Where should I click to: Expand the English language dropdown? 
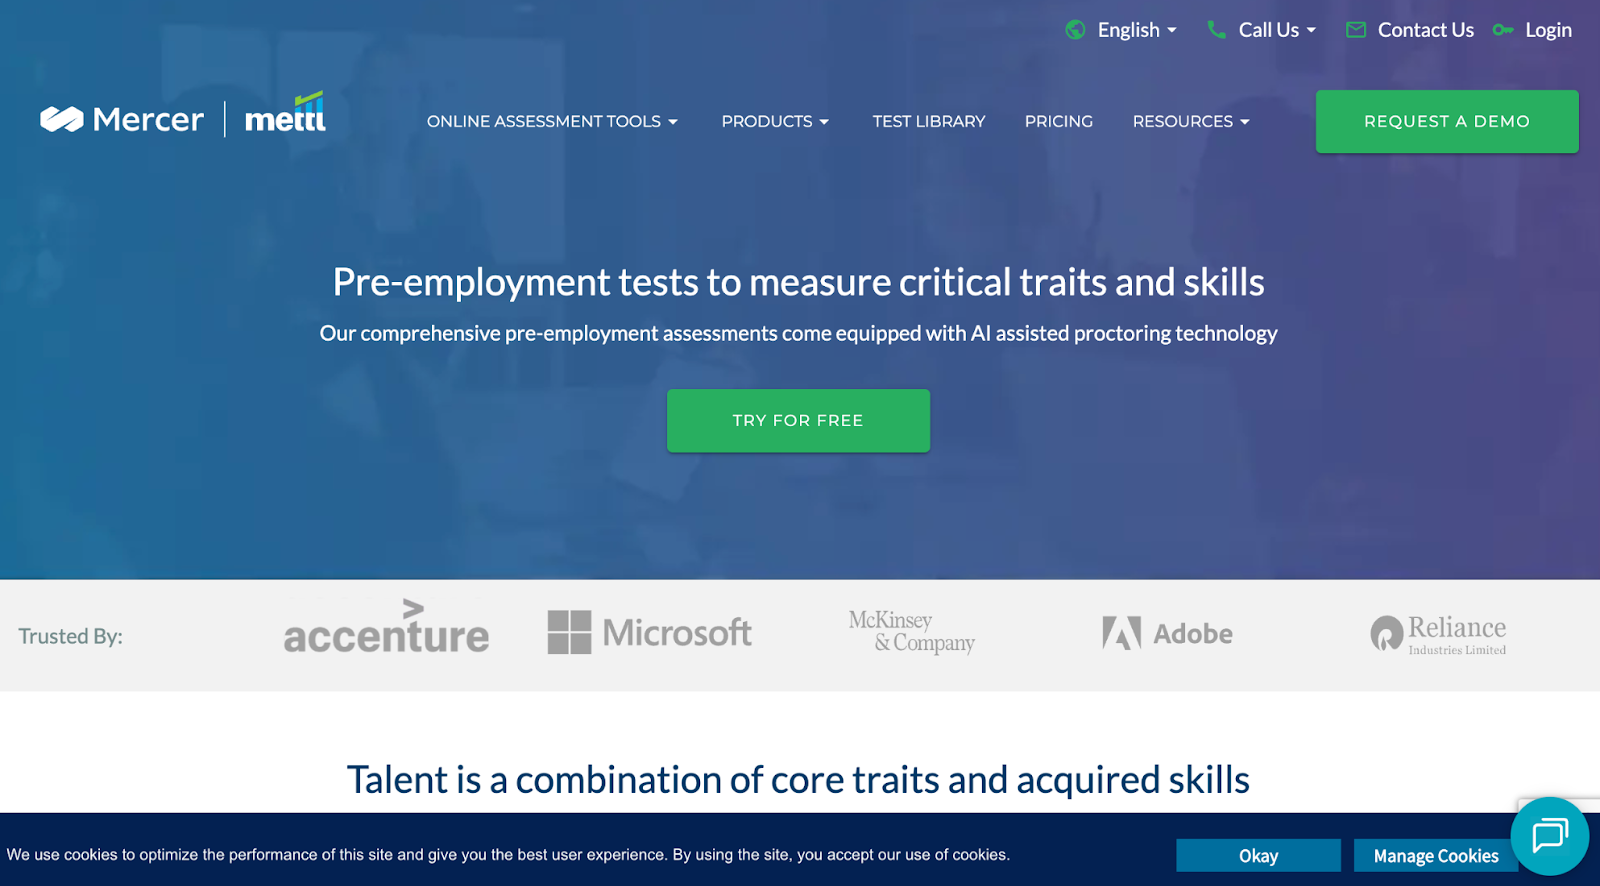[x=1131, y=29]
